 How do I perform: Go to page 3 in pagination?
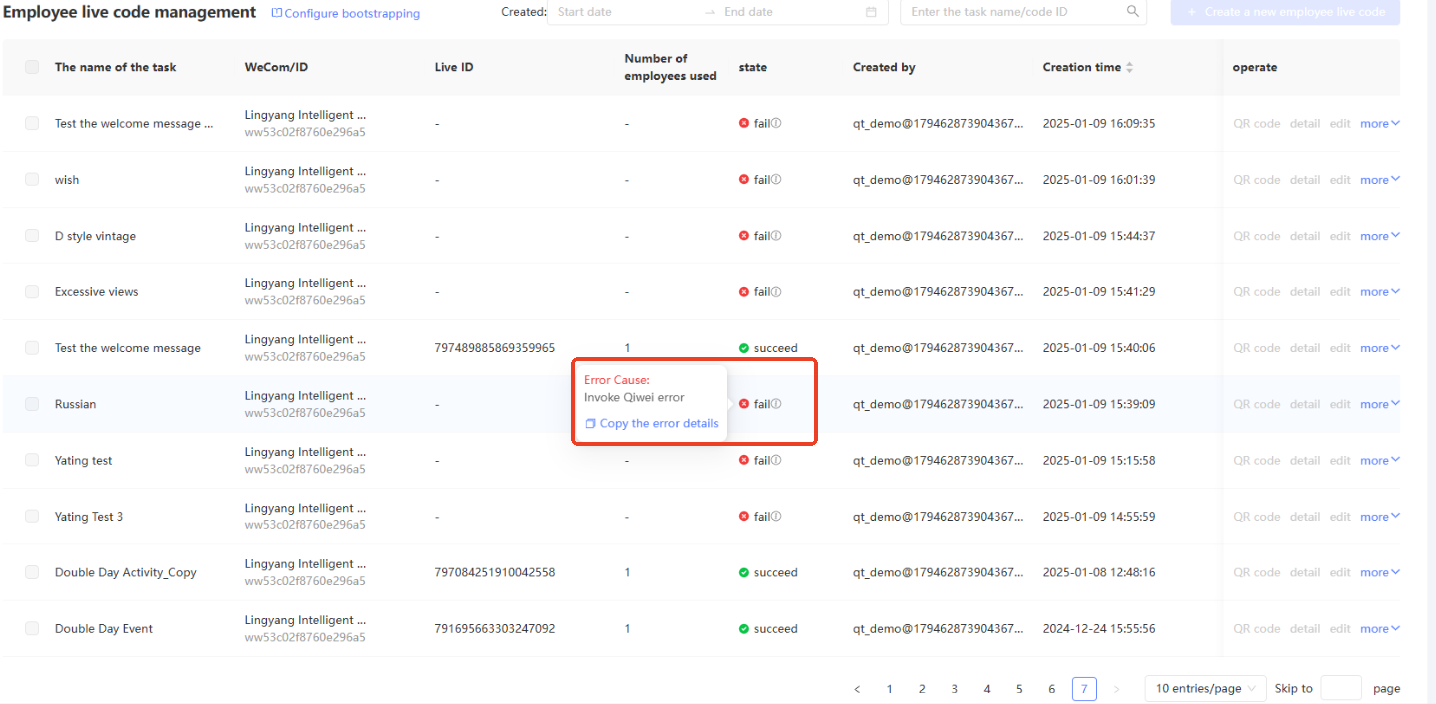954,689
